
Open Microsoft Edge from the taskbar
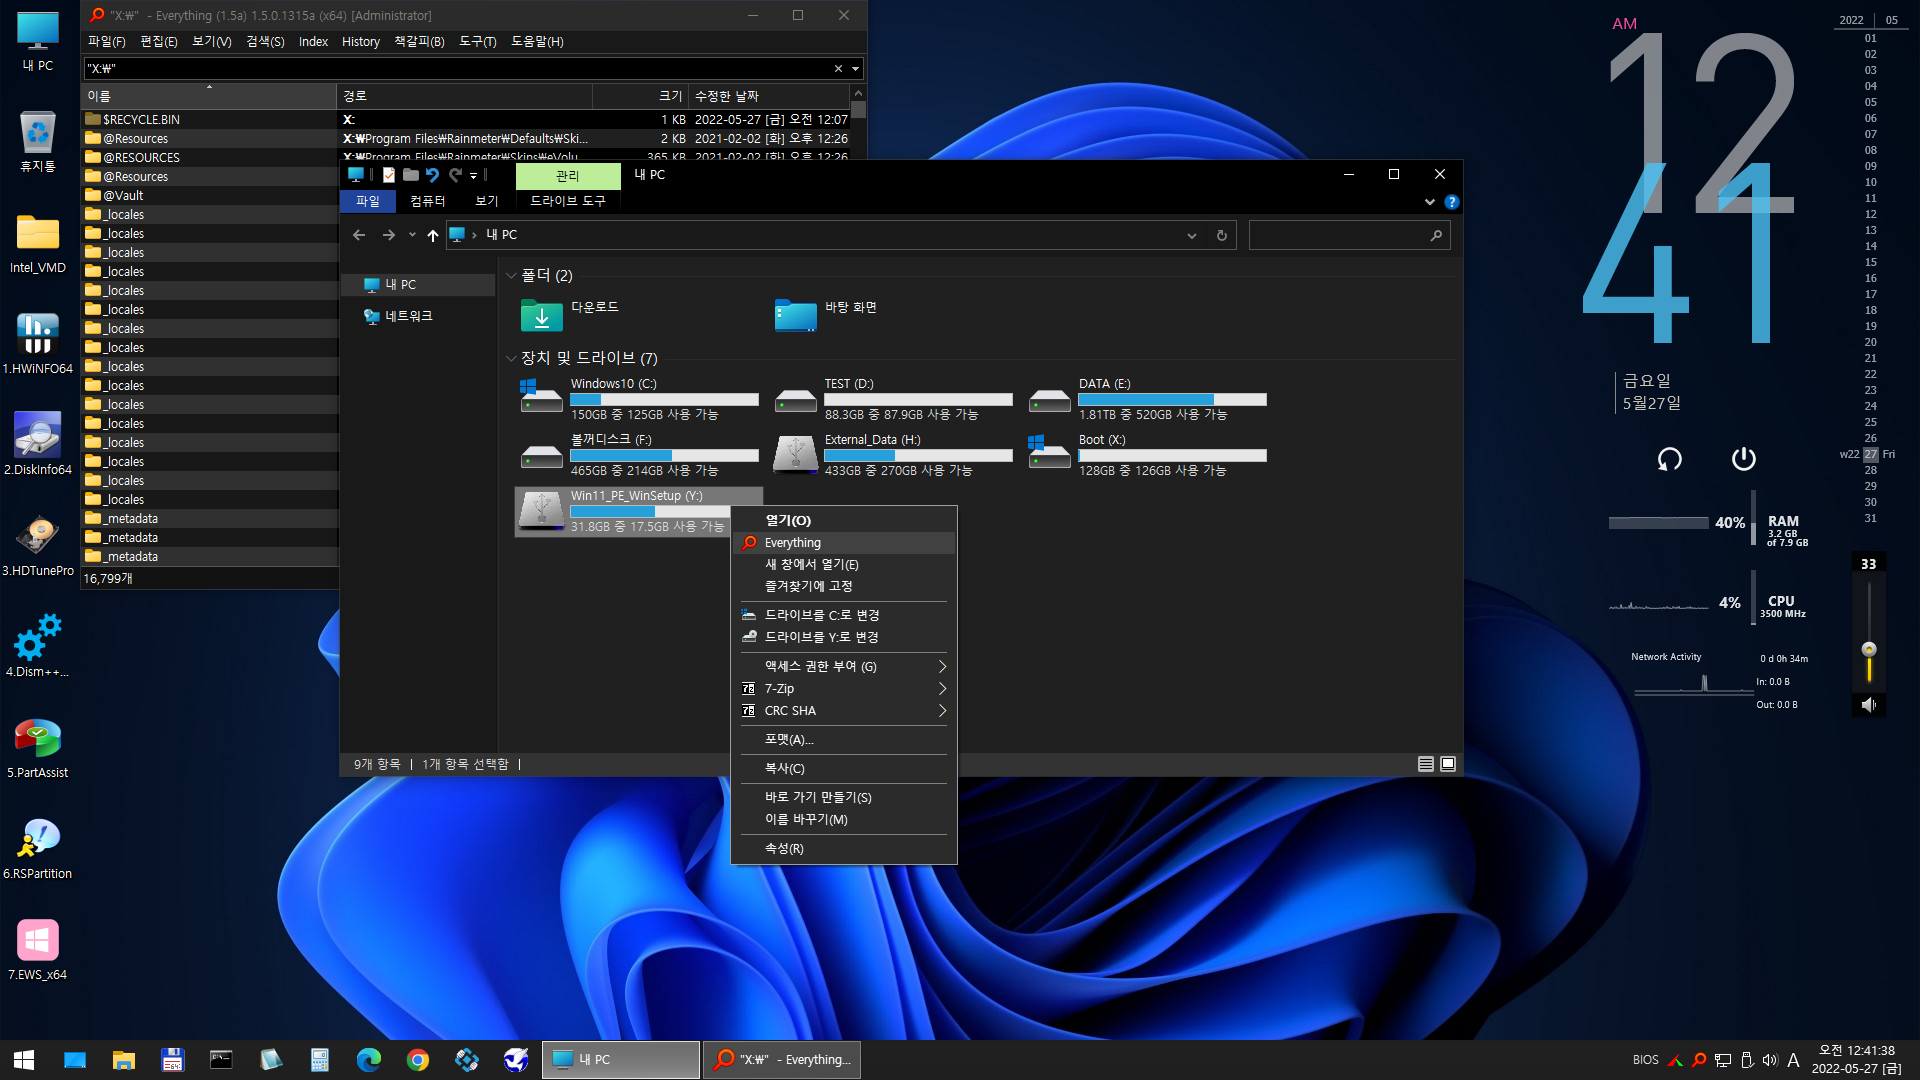tap(369, 1060)
